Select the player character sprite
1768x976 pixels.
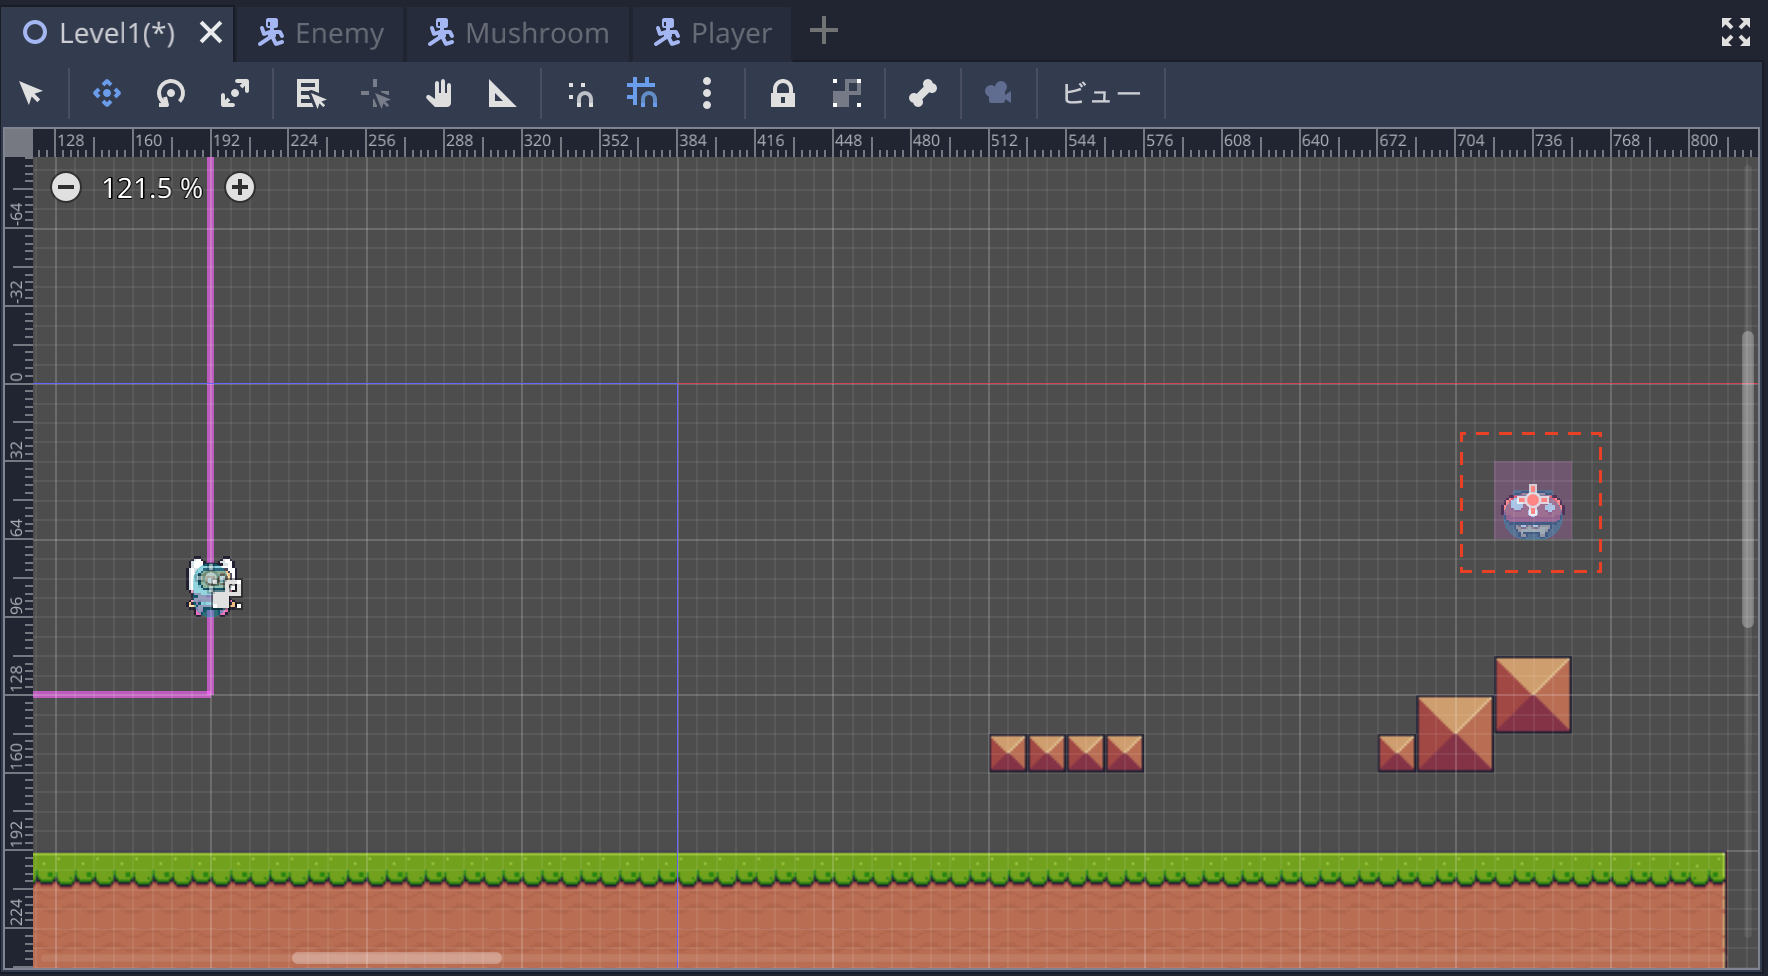[x=214, y=587]
